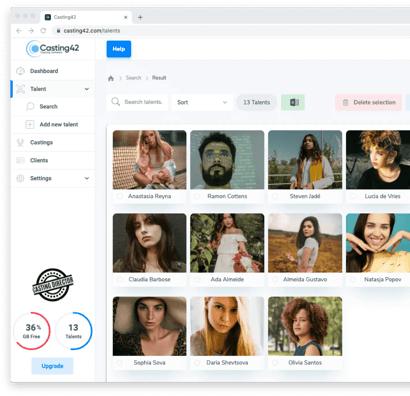Close the Casting42 browser tab
This screenshot has height=396, width=410.
(x=126, y=17)
